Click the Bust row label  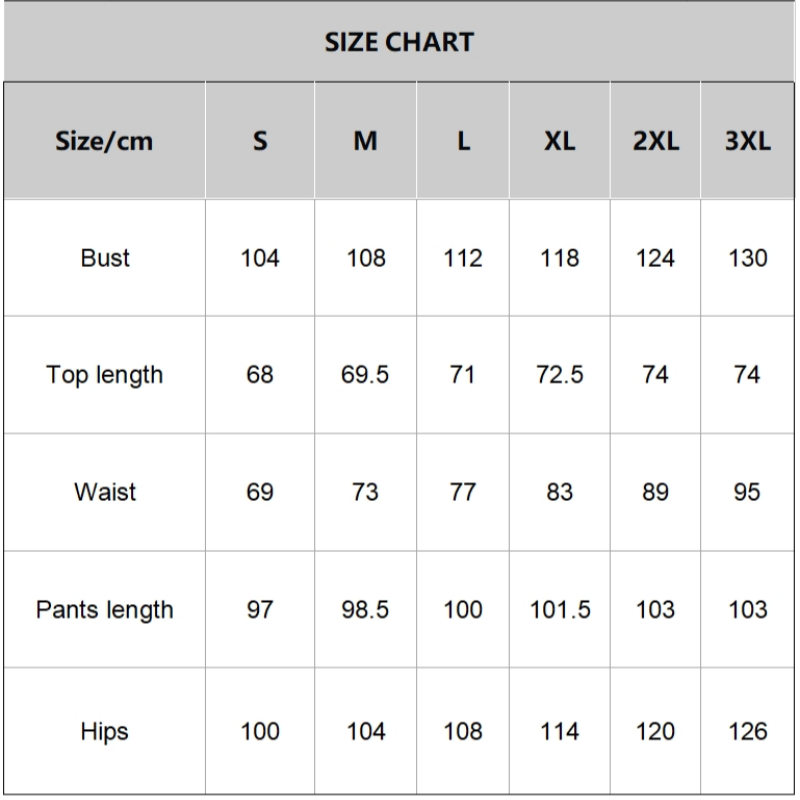pyautogui.click(x=105, y=258)
